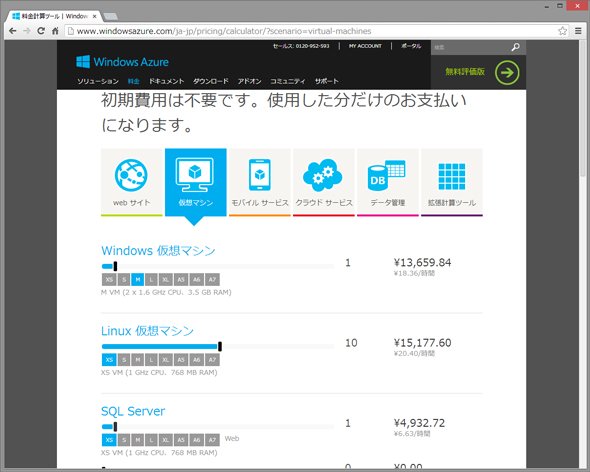Click MY ACCOUNT link
Viewport: 590px width, 472px height.
tap(365, 46)
